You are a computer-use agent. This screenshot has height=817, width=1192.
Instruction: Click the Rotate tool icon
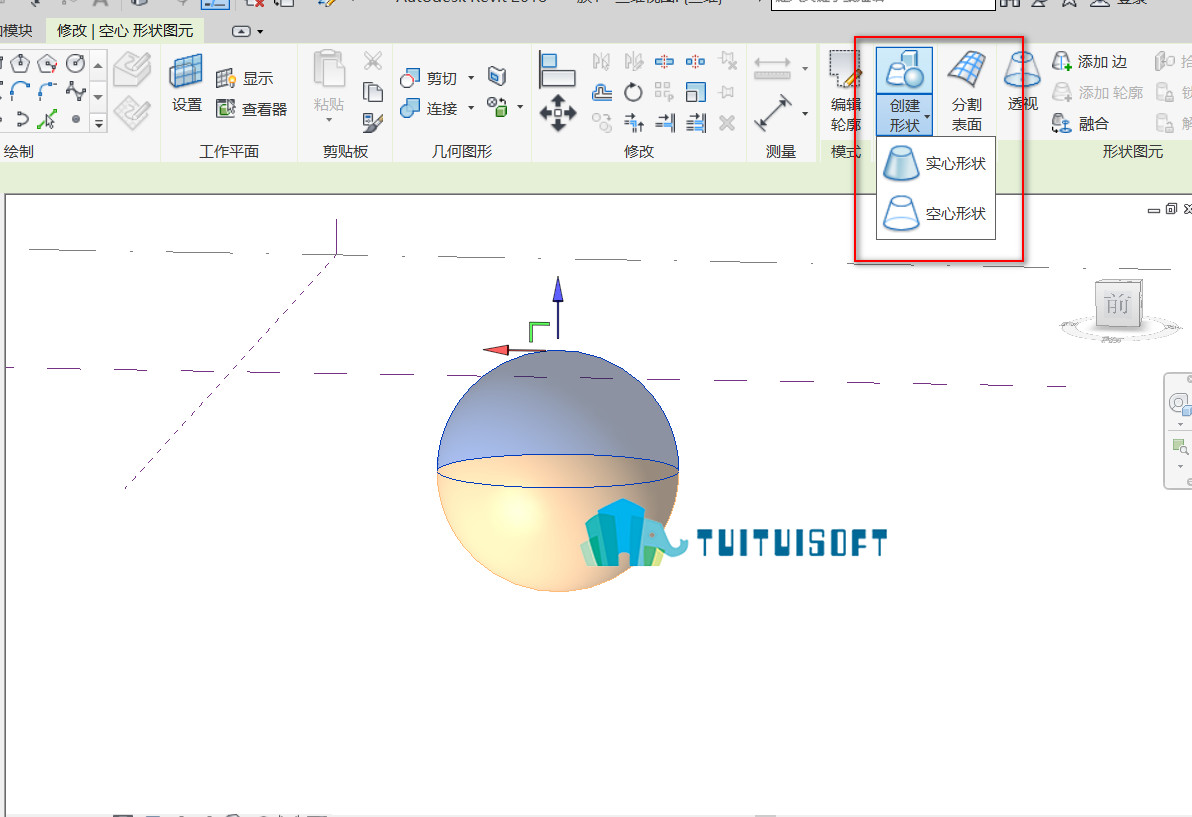633,92
